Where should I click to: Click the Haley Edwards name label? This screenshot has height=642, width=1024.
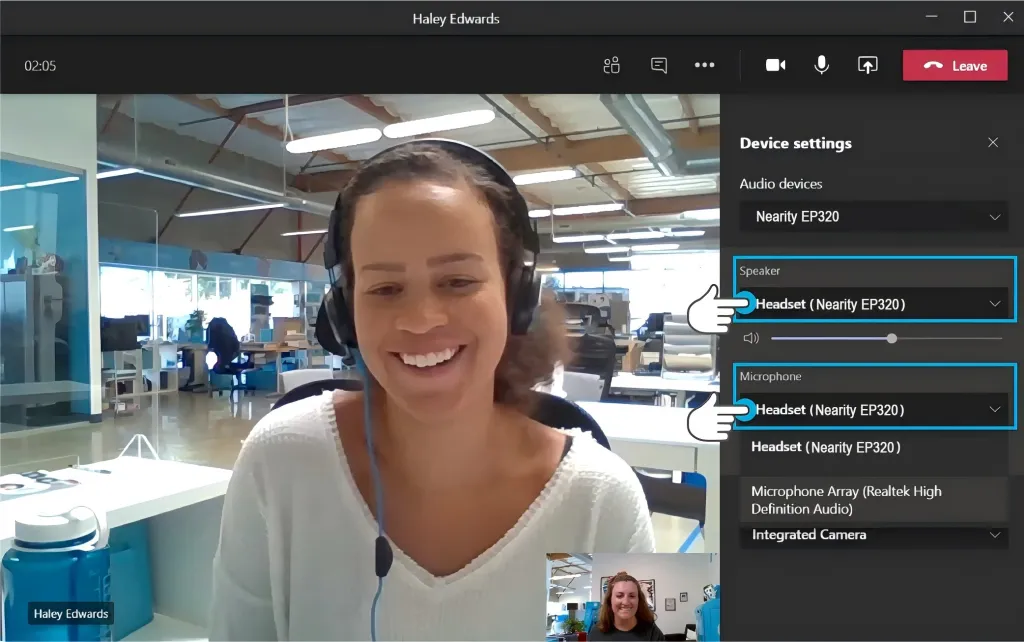[71, 614]
